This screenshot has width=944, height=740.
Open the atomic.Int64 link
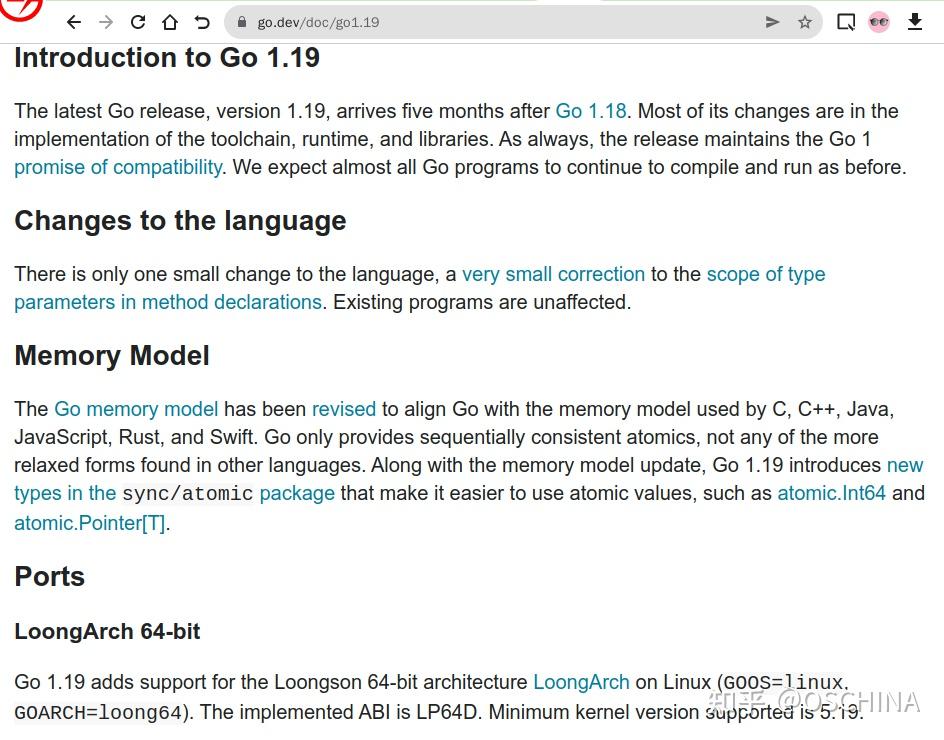tap(831, 493)
